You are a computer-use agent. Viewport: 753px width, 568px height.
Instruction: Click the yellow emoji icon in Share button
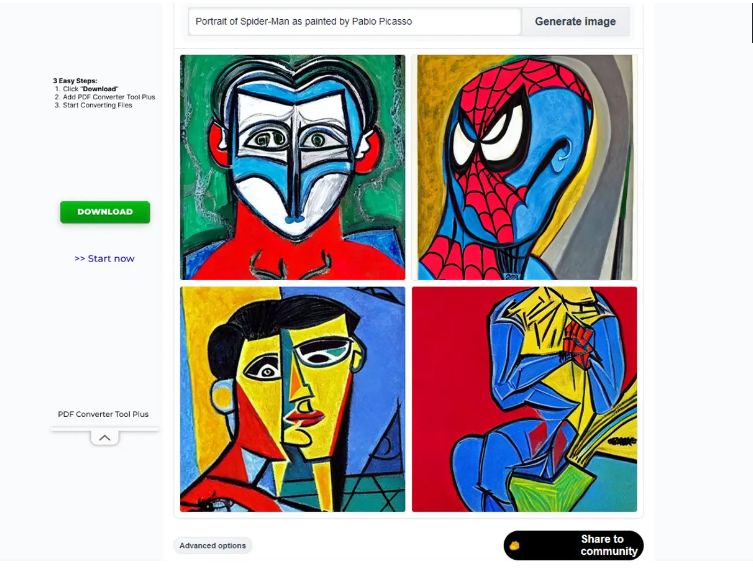tap(514, 545)
